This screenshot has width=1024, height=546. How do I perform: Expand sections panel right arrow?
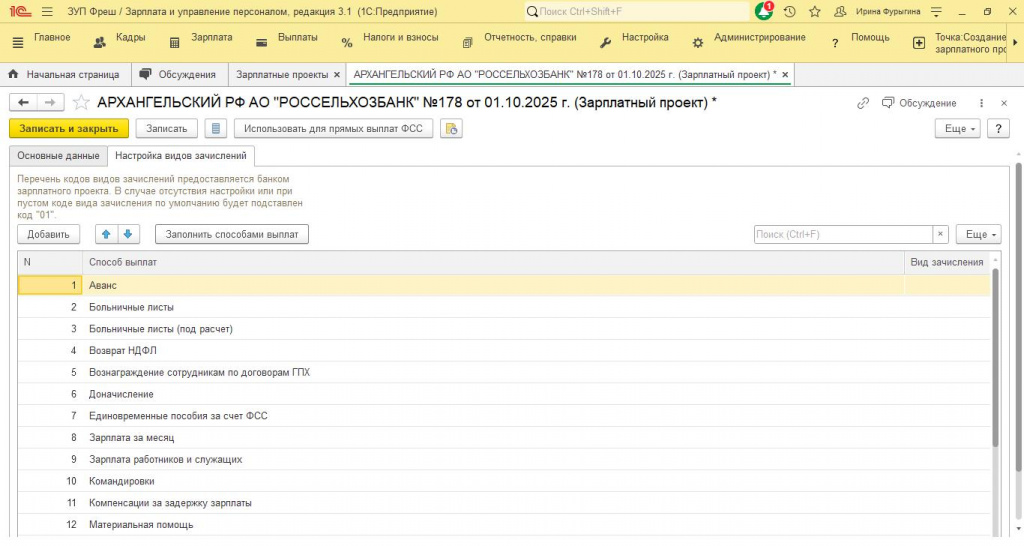click(1015, 42)
